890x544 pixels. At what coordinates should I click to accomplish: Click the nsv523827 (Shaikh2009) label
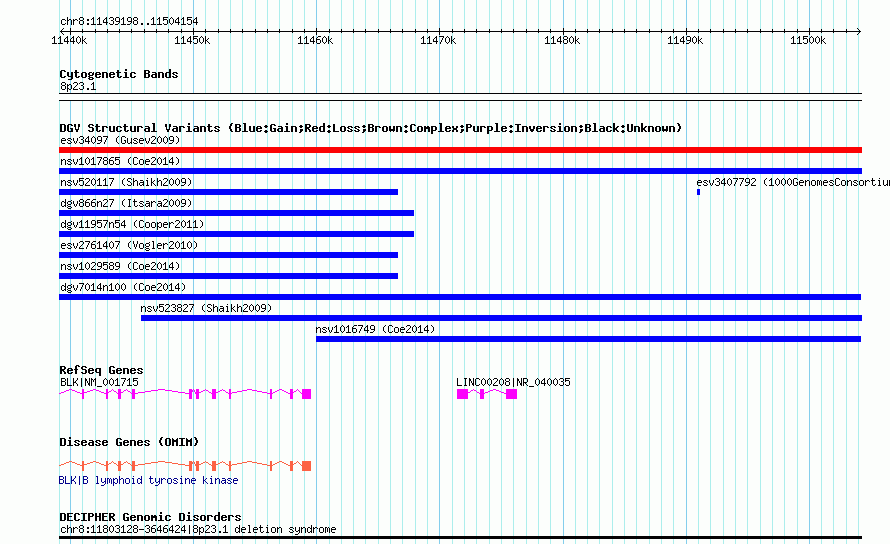(206, 308)
